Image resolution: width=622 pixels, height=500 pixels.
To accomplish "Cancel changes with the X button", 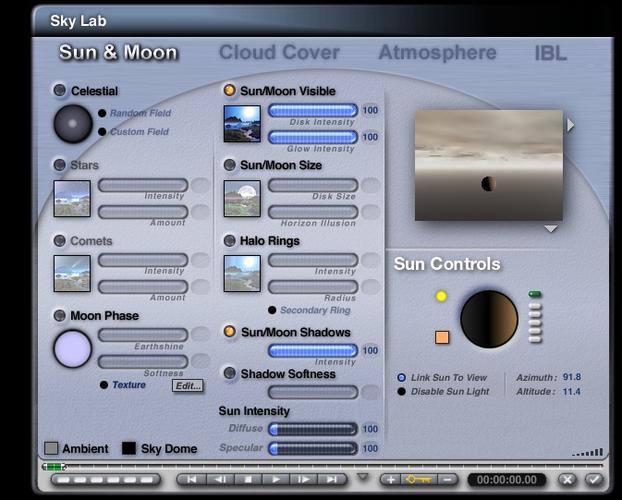I will point(567,479).
